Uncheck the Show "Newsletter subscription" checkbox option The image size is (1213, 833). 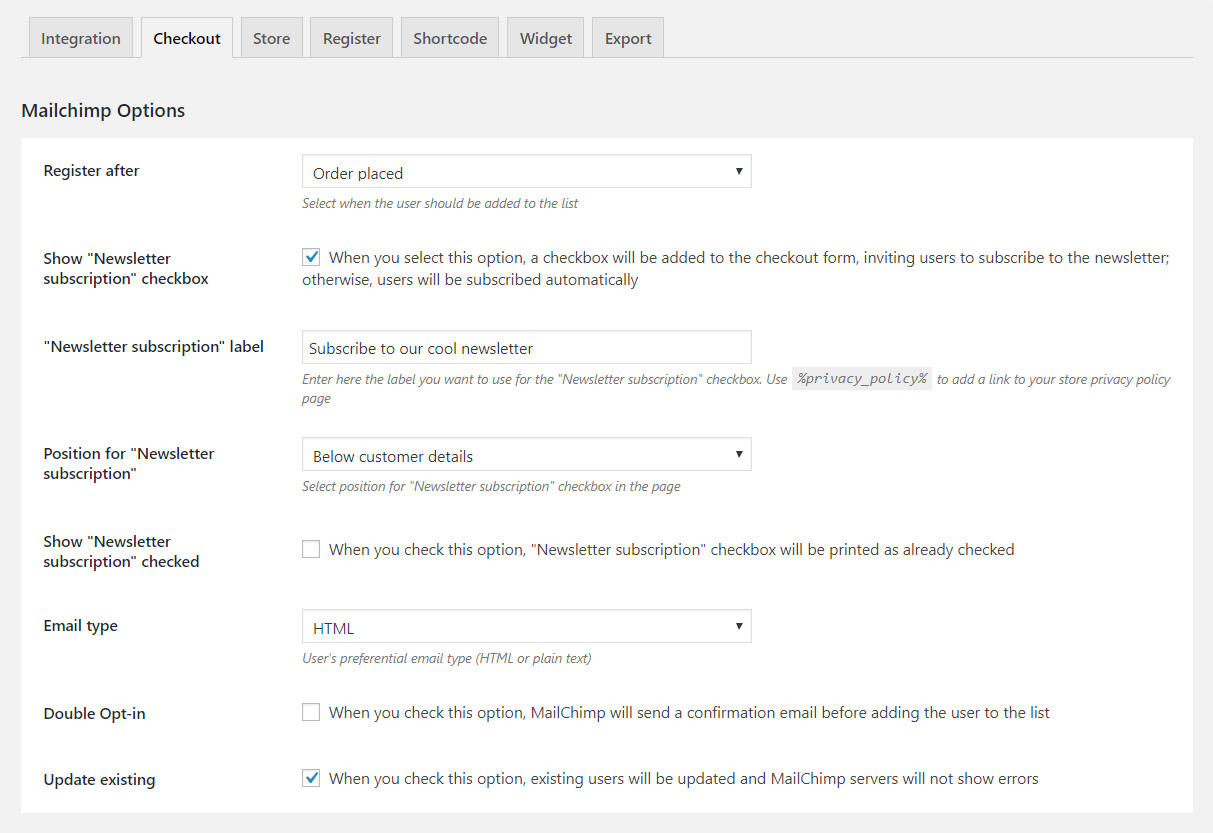tap(312, 257)
